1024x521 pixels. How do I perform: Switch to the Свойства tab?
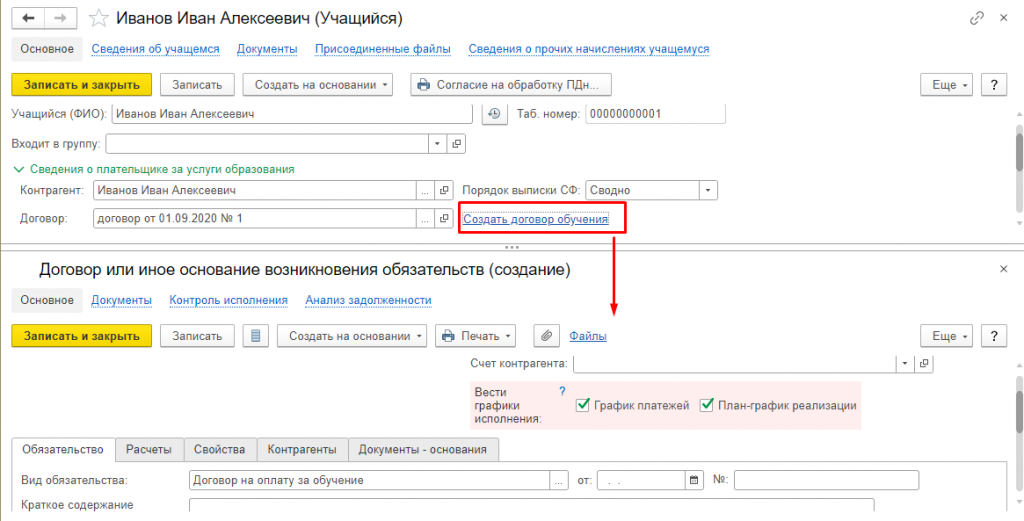pyautogui.click(x=221, y=449)
